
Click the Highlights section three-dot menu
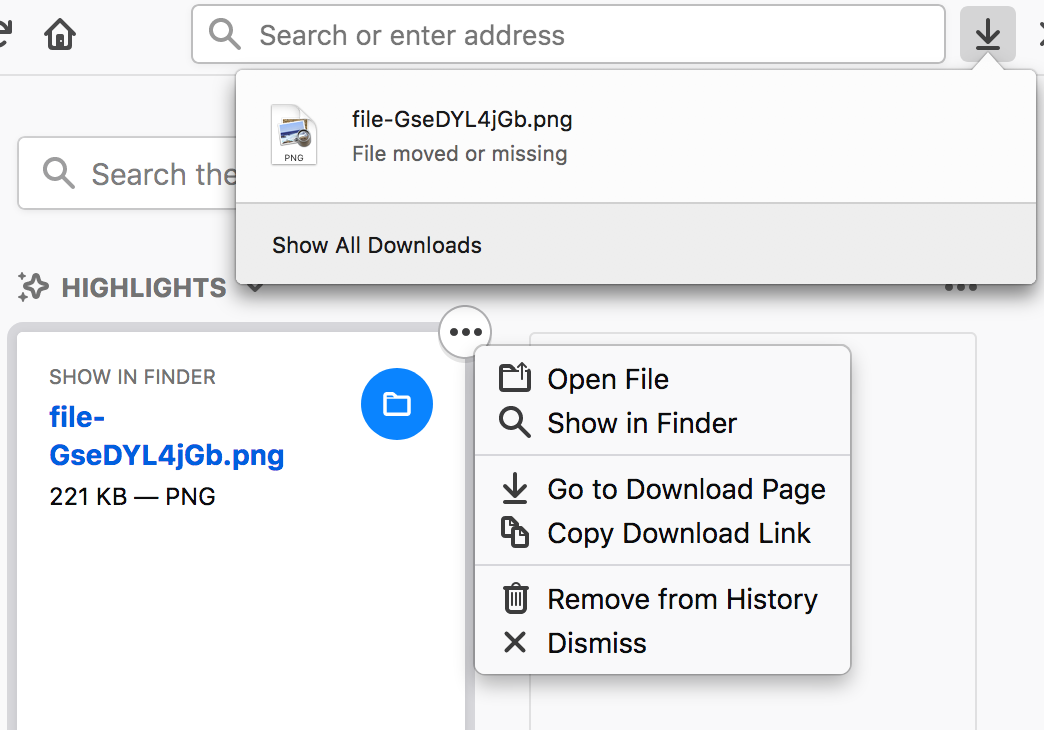click(961, 288)
